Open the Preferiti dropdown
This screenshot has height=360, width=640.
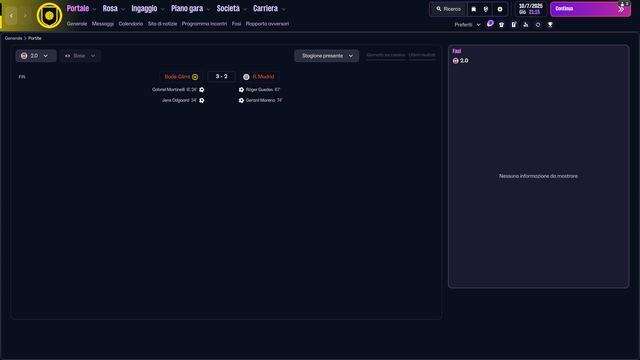tap(467, 24)
